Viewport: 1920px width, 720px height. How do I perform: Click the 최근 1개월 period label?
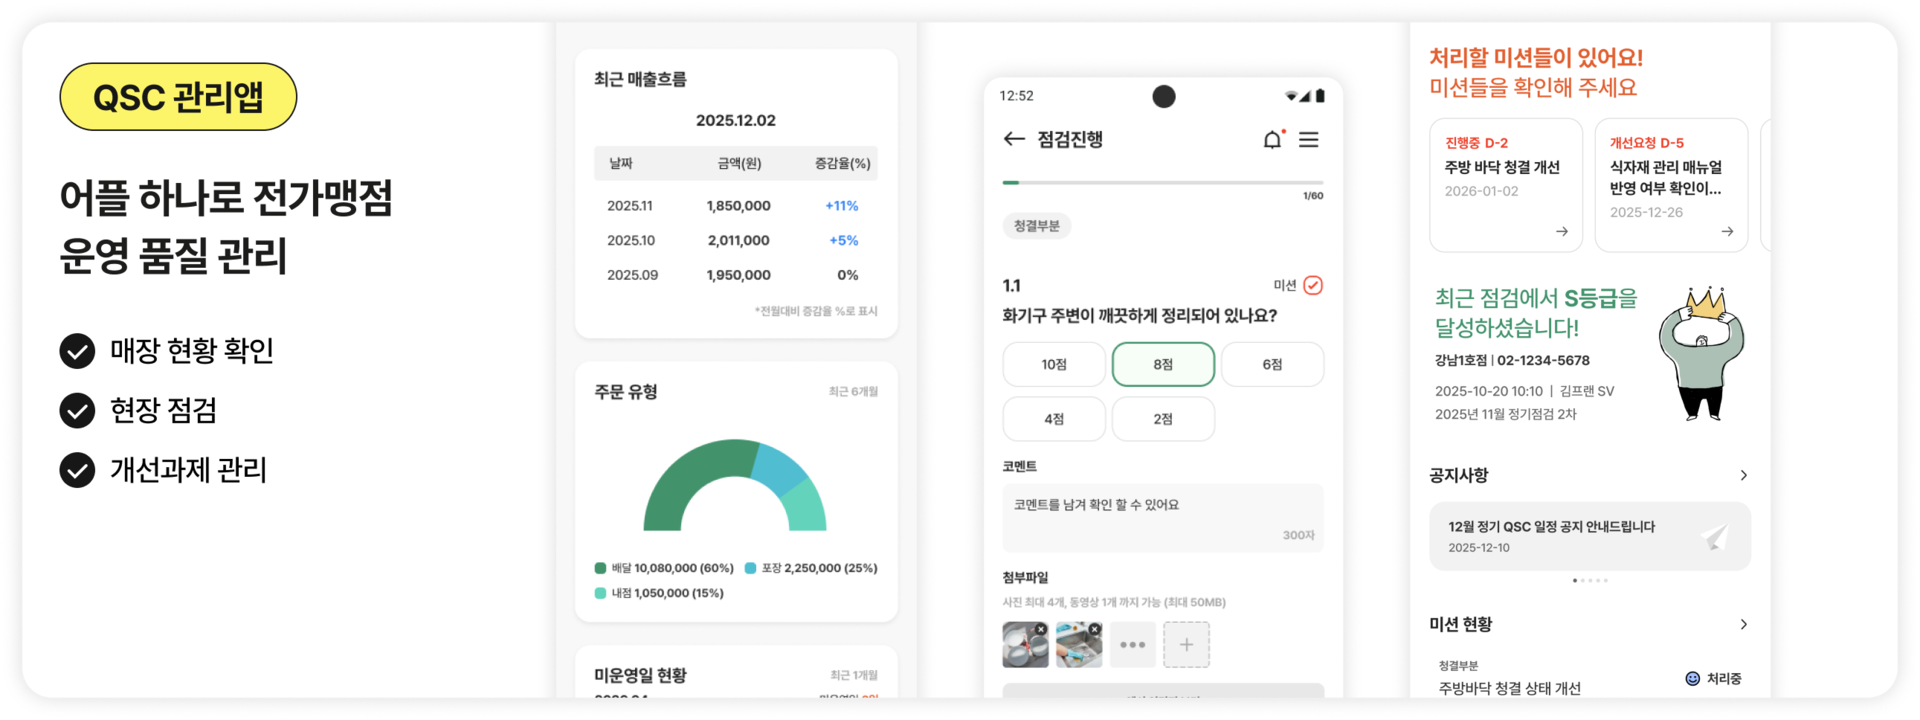[x=854, y=676]
